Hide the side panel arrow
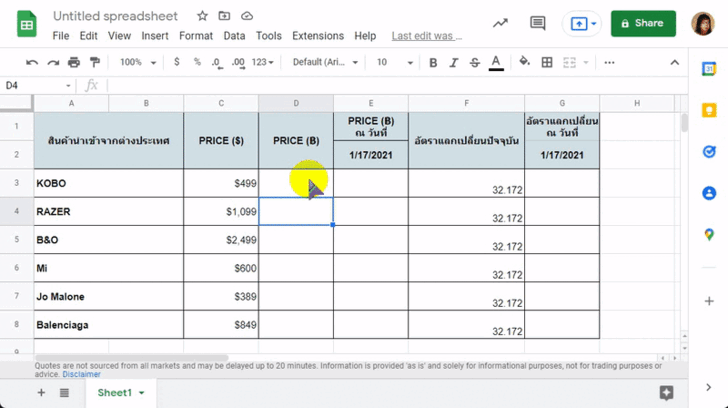 (708, 387)
